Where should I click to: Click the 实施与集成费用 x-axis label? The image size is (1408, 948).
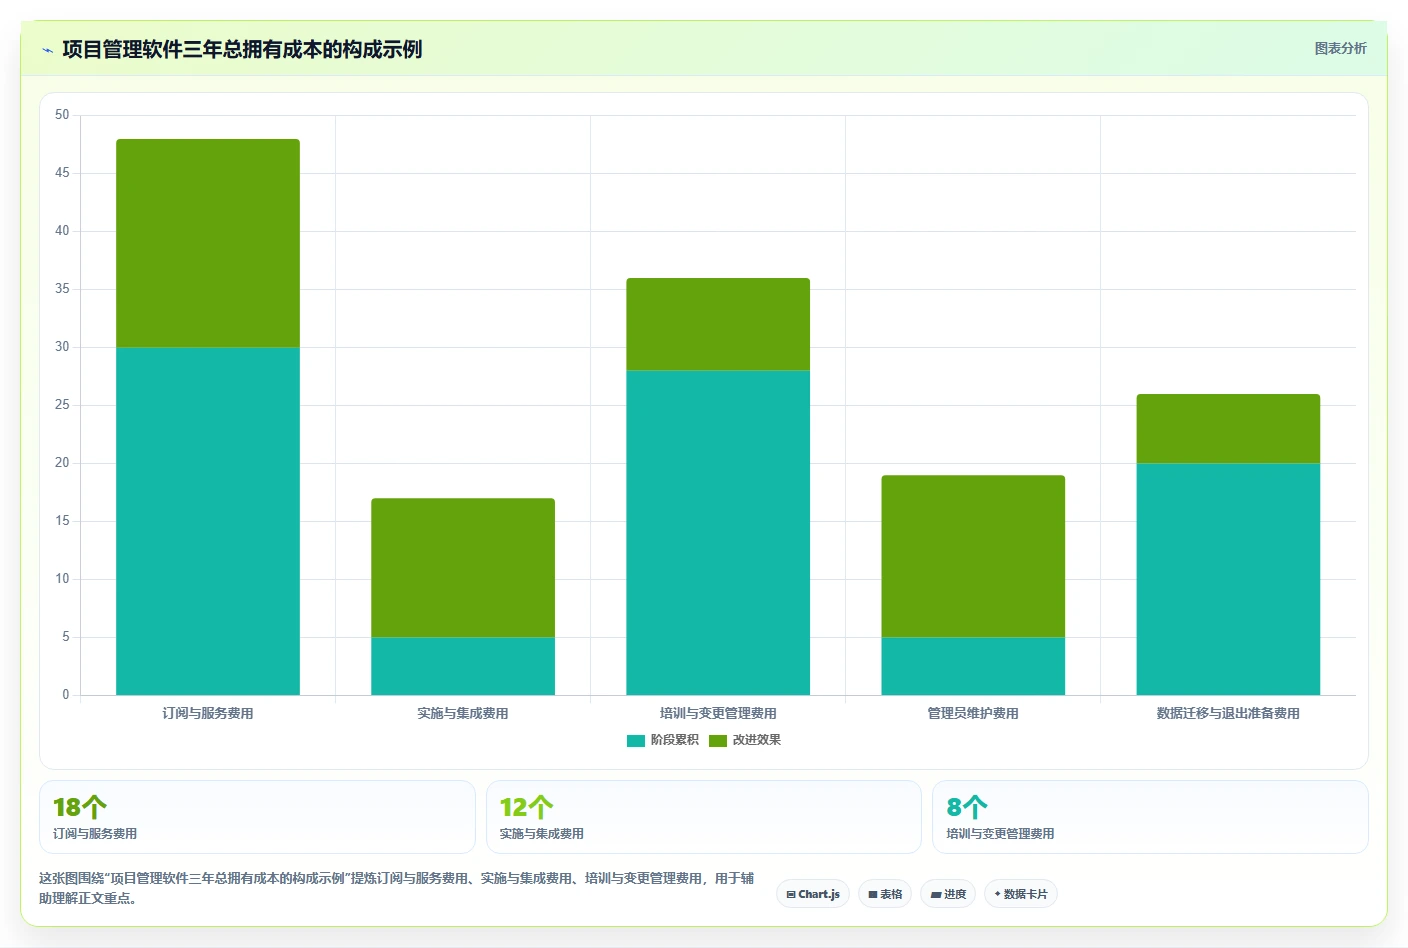pyautogui.click(x=463, y=713)
